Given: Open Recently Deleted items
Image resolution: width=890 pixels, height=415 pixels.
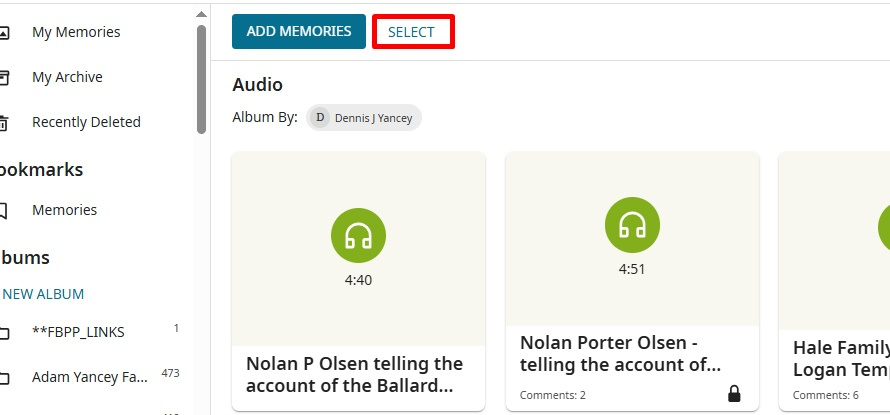Looking at the screenshot, I should coord(86,122).
